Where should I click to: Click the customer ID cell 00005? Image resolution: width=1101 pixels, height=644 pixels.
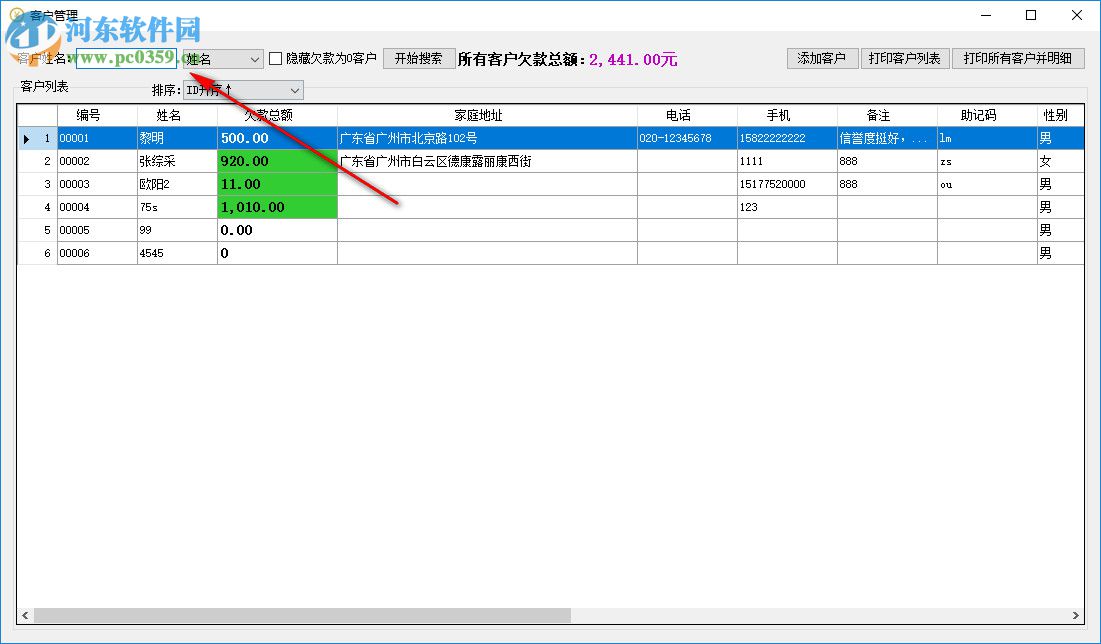pyautogui.click(x=97, y=230)
